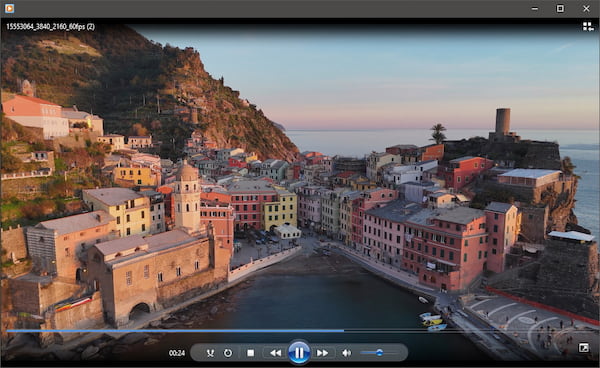600x368 pixels.
Task: Toggle repeat playback
Action: click(x=228, y=353)
